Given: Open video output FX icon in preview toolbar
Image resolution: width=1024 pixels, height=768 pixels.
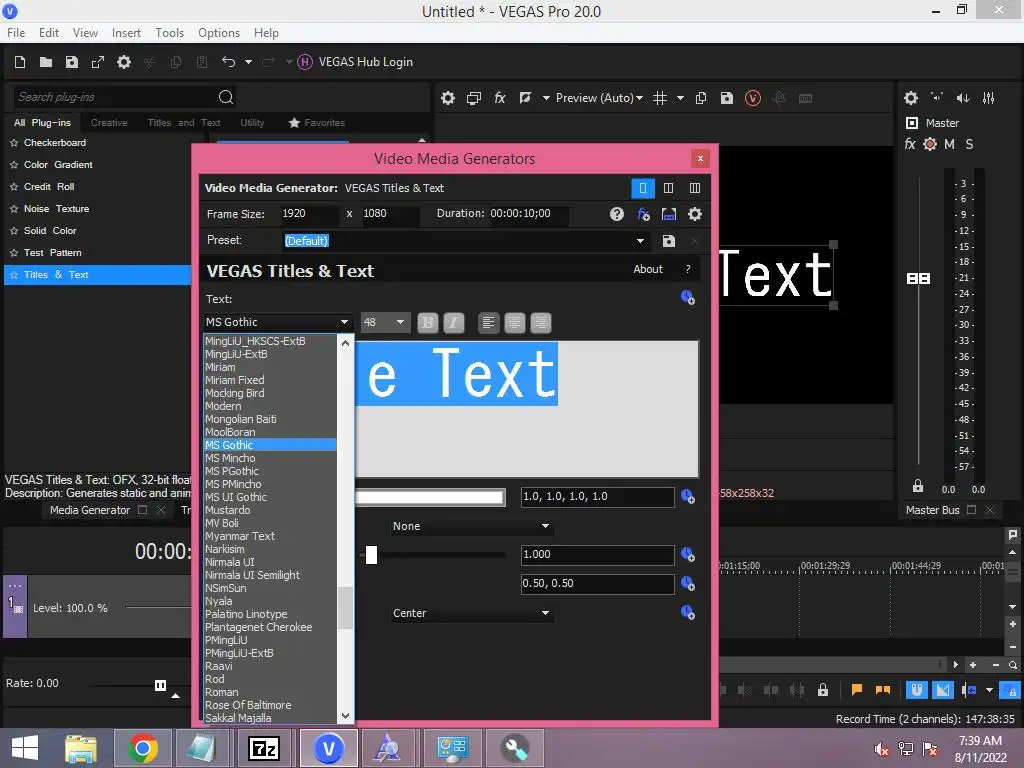Looking at the screenshot, I should tap(500, 98).
